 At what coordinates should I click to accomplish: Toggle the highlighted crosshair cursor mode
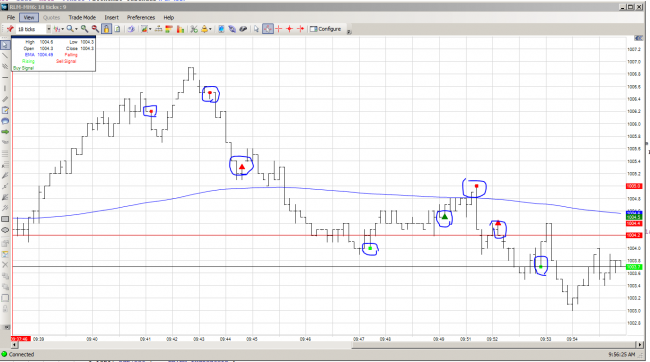(268, 29)
